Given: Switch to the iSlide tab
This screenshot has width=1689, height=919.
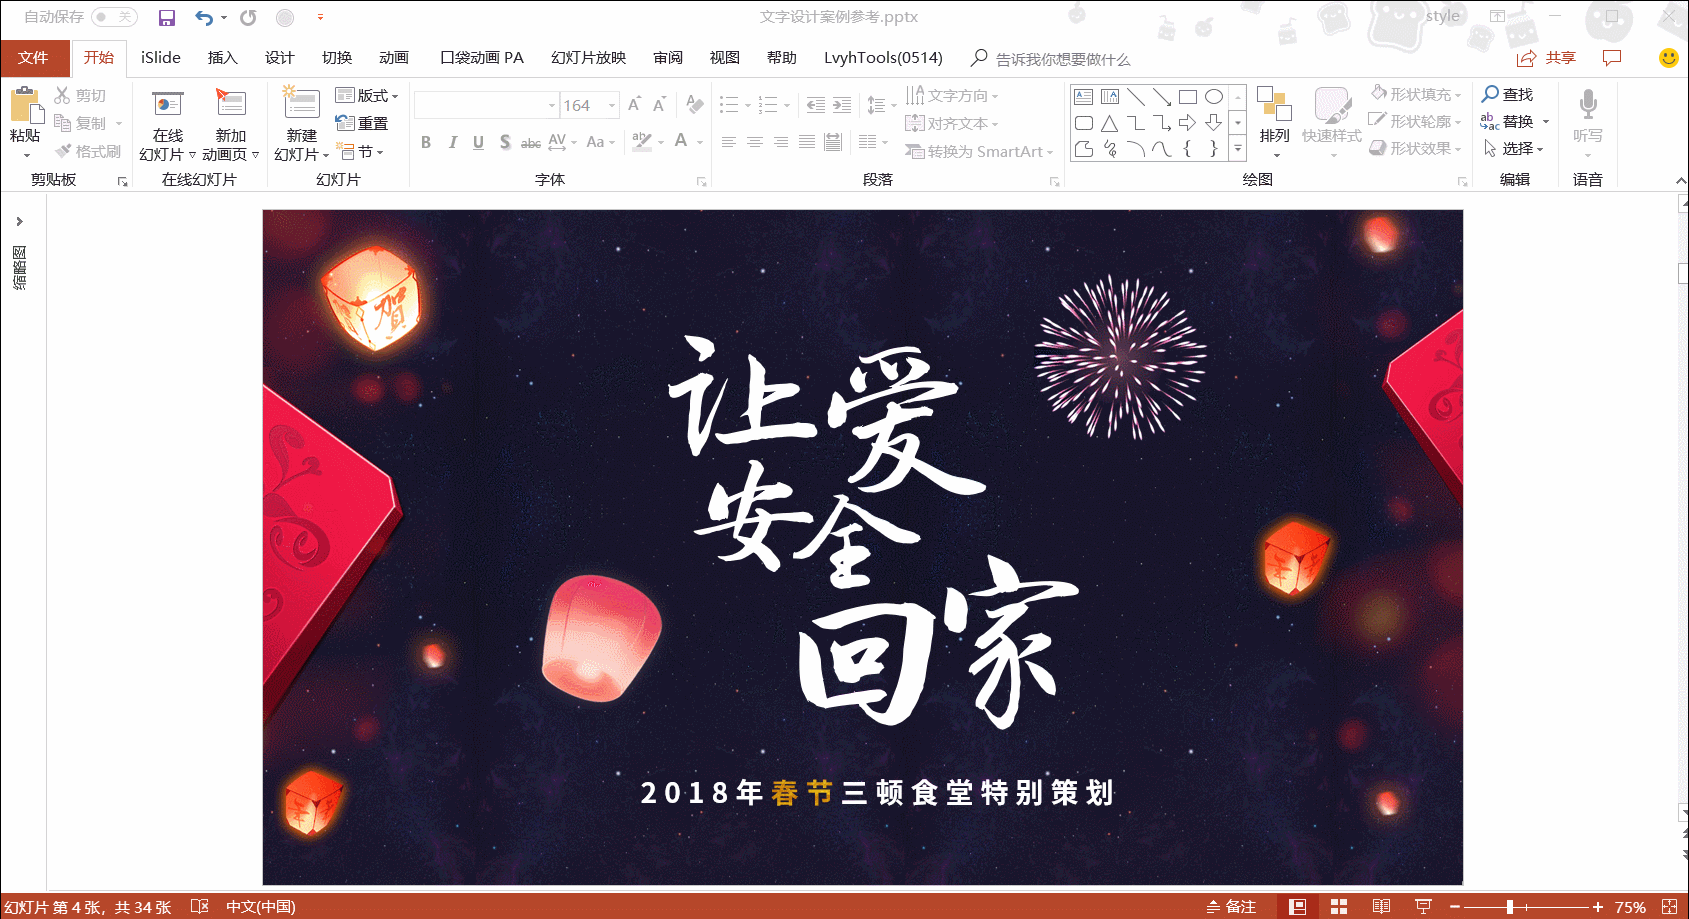Looking at the screenshot, I should [161, 58].
